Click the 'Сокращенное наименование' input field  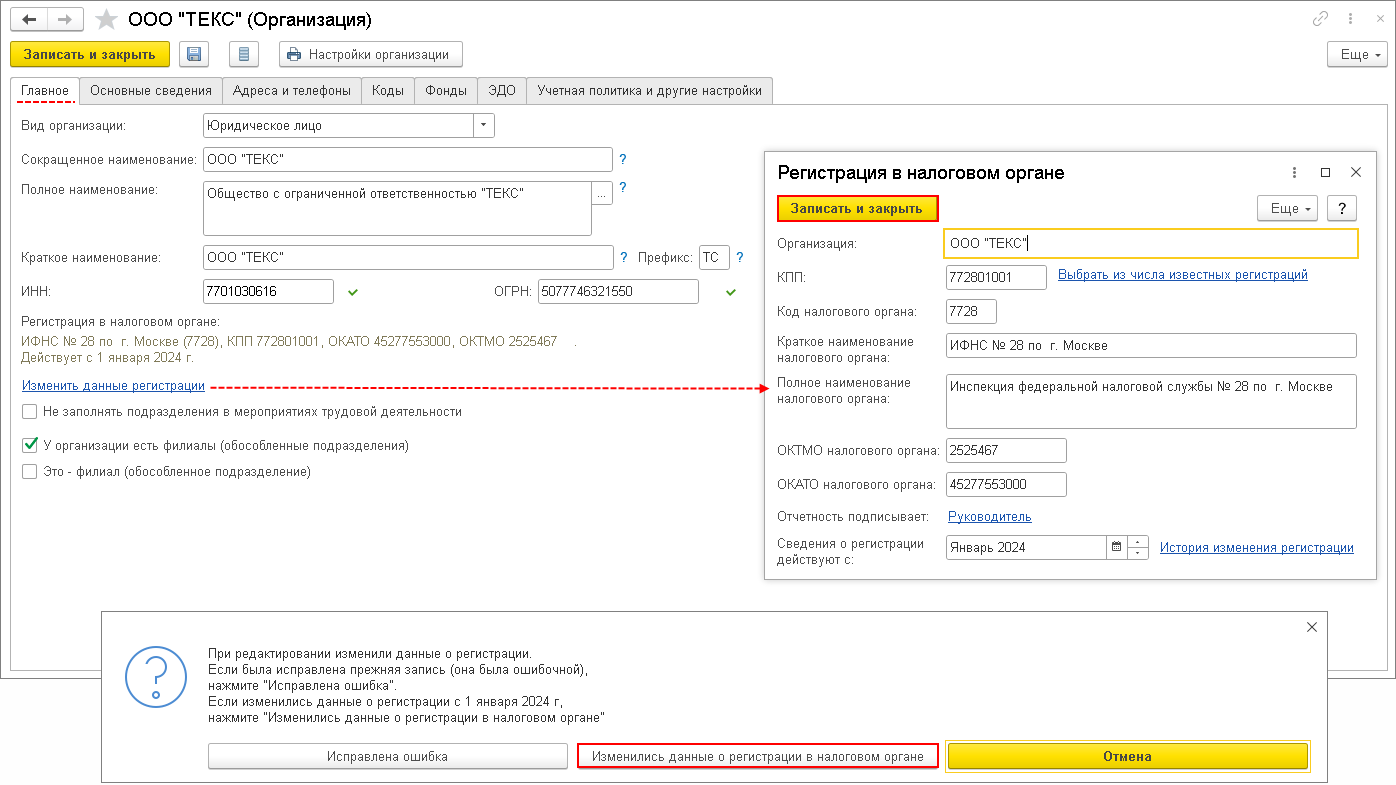[407, 159]
